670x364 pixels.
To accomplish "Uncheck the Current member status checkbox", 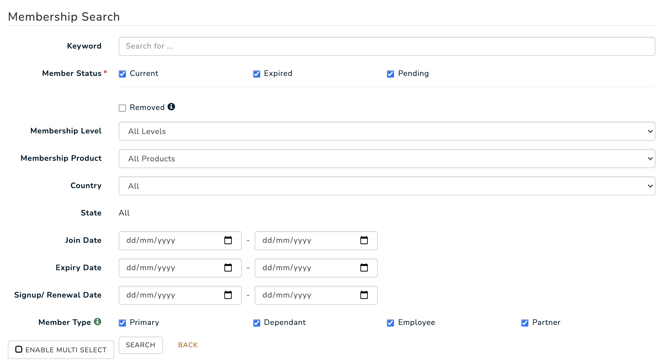I will tap(123, 74).
